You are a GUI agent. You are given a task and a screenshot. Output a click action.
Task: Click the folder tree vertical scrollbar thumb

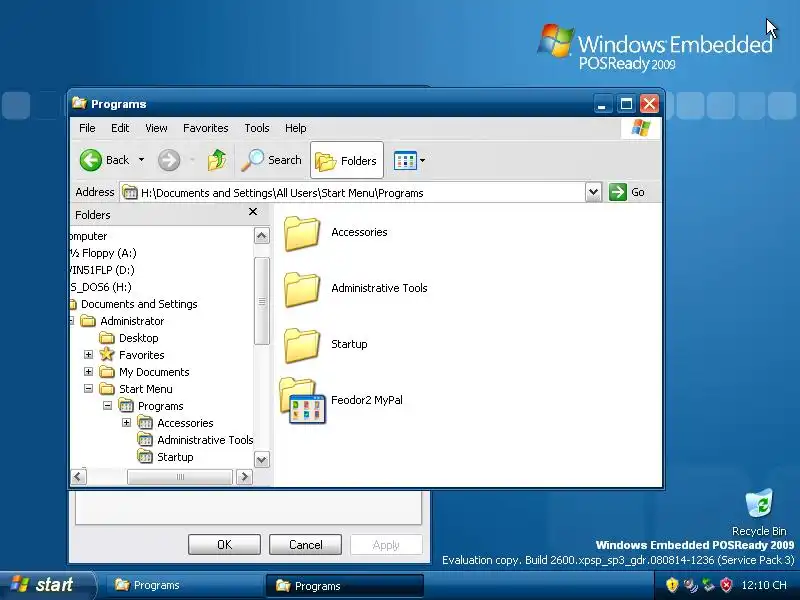click(262, 301)
